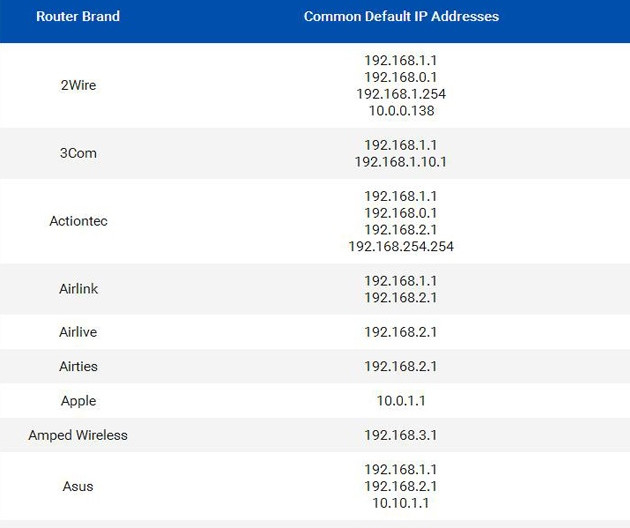Click the Actiontec router brand

pos(78,221)
